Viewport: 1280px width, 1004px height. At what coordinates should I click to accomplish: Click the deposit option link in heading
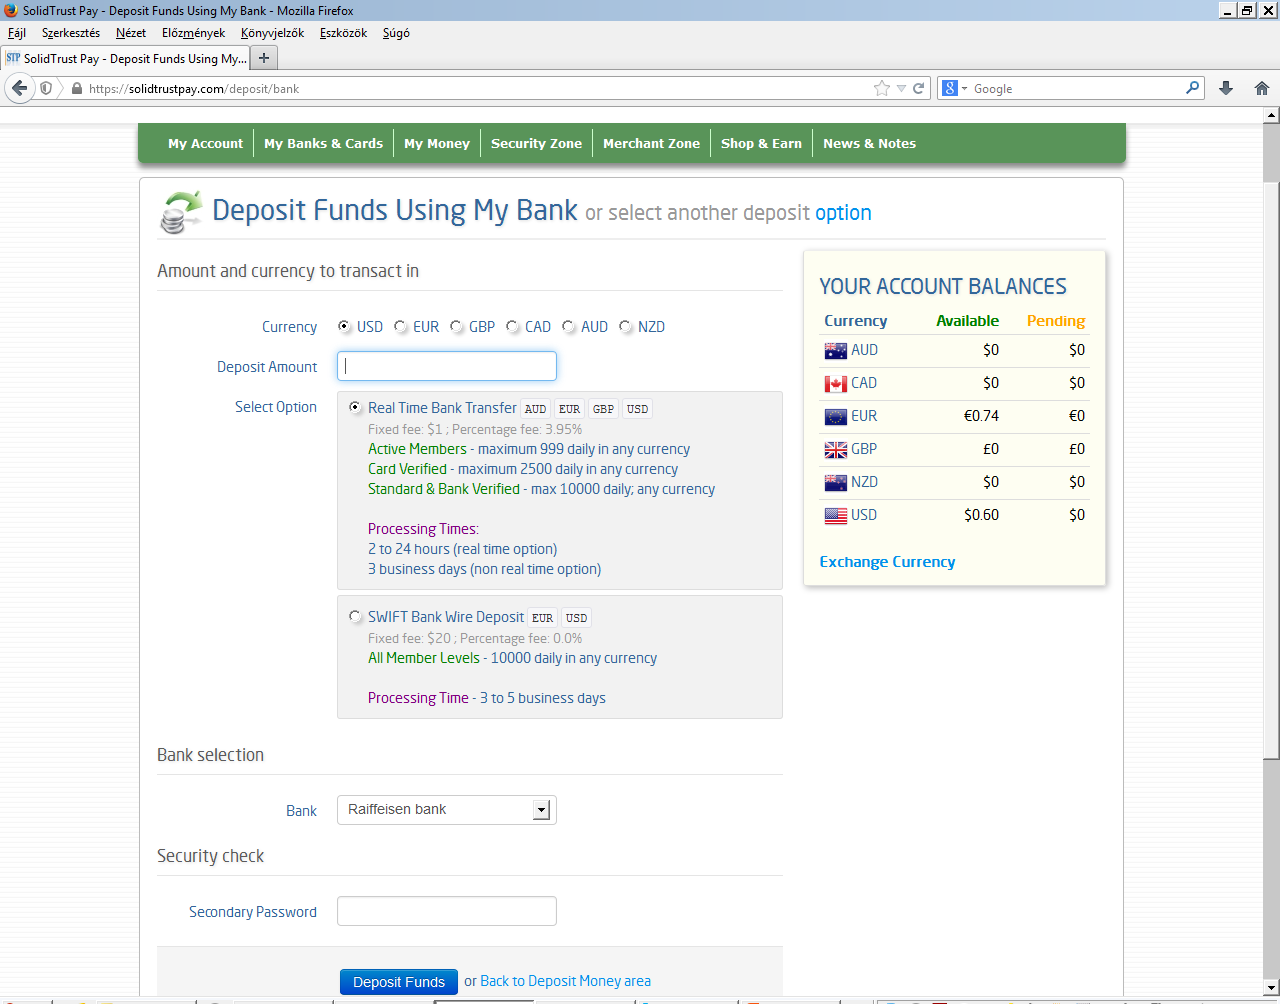(843, 213)
